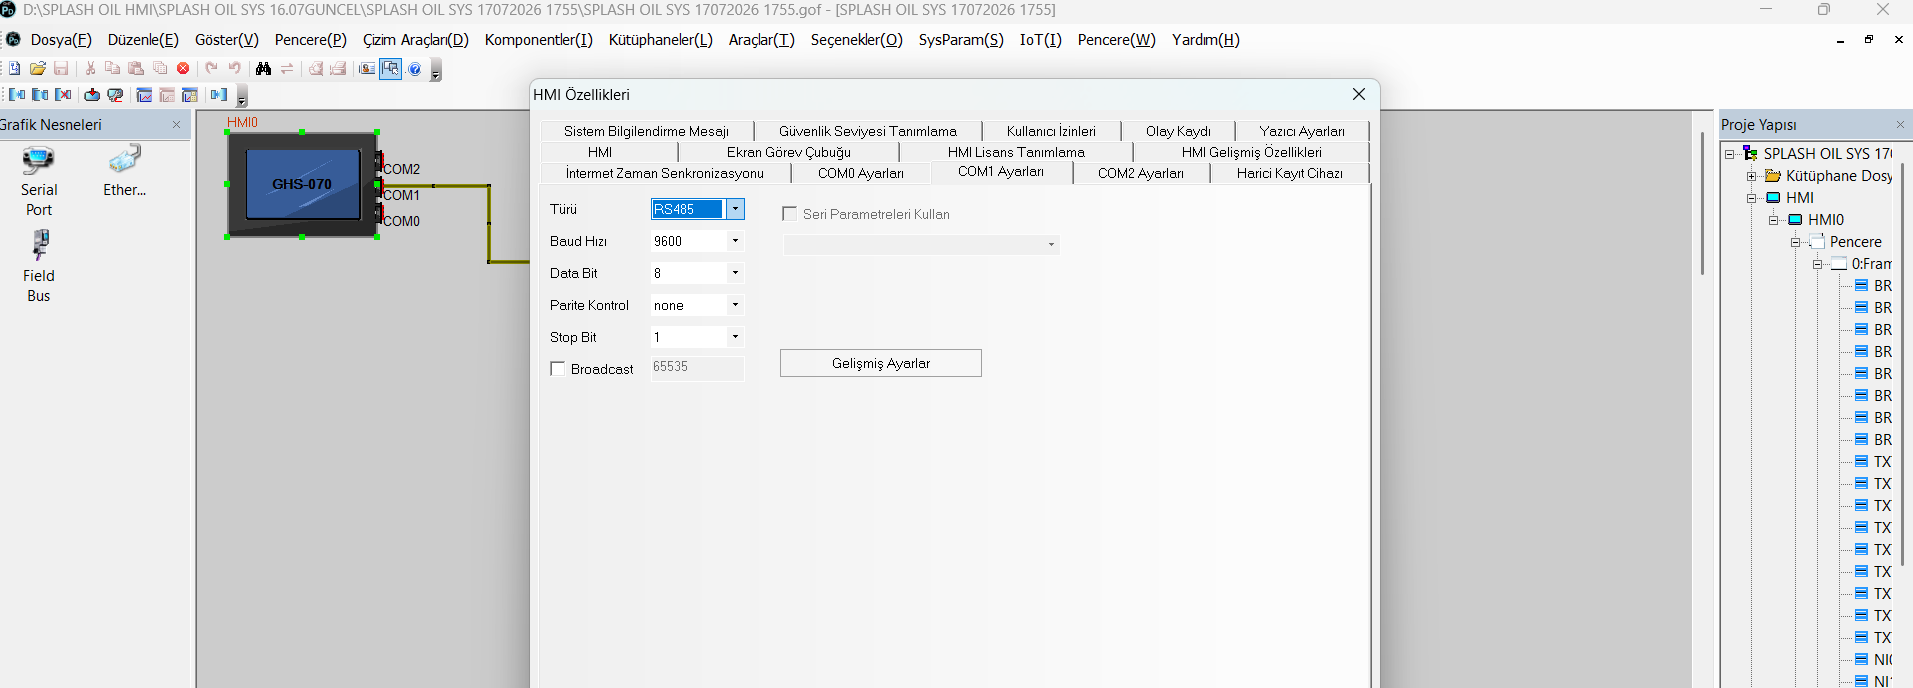Viewport: 1913px width, 688px height.
Task: Open the SysParam menu
Action: (x=961, y=40)
